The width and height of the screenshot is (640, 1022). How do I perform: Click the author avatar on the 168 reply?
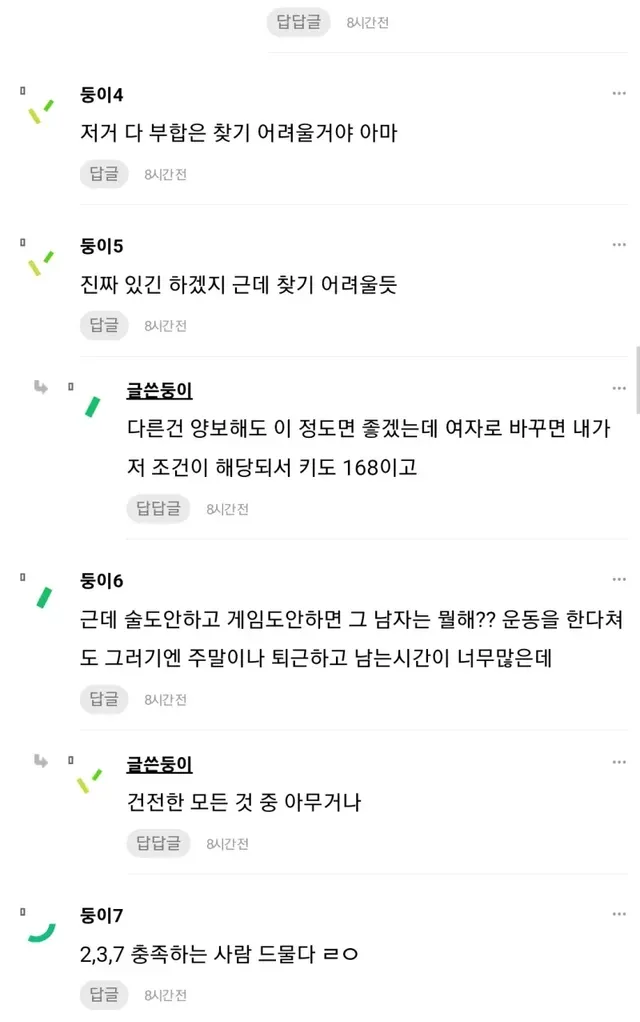pos(91,405)
